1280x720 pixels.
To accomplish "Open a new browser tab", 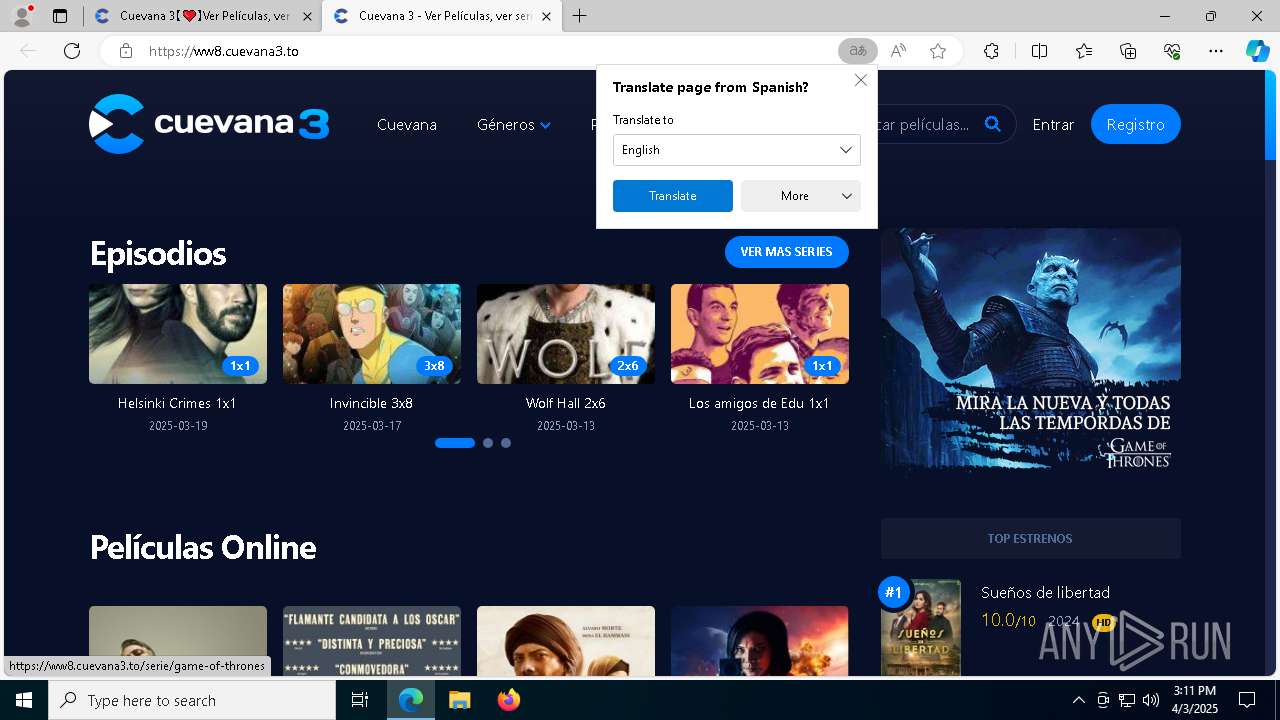I will point(580,16).
